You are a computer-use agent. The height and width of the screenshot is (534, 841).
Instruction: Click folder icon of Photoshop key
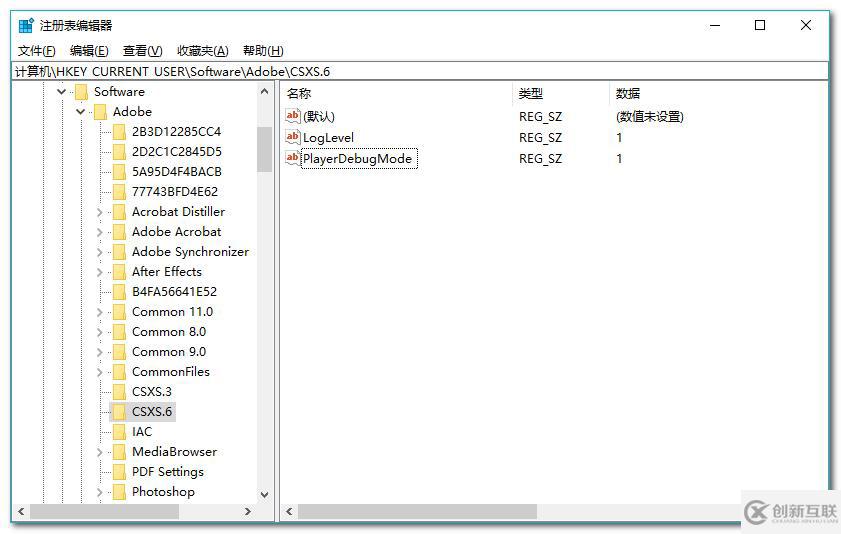[x=119, y=492]
